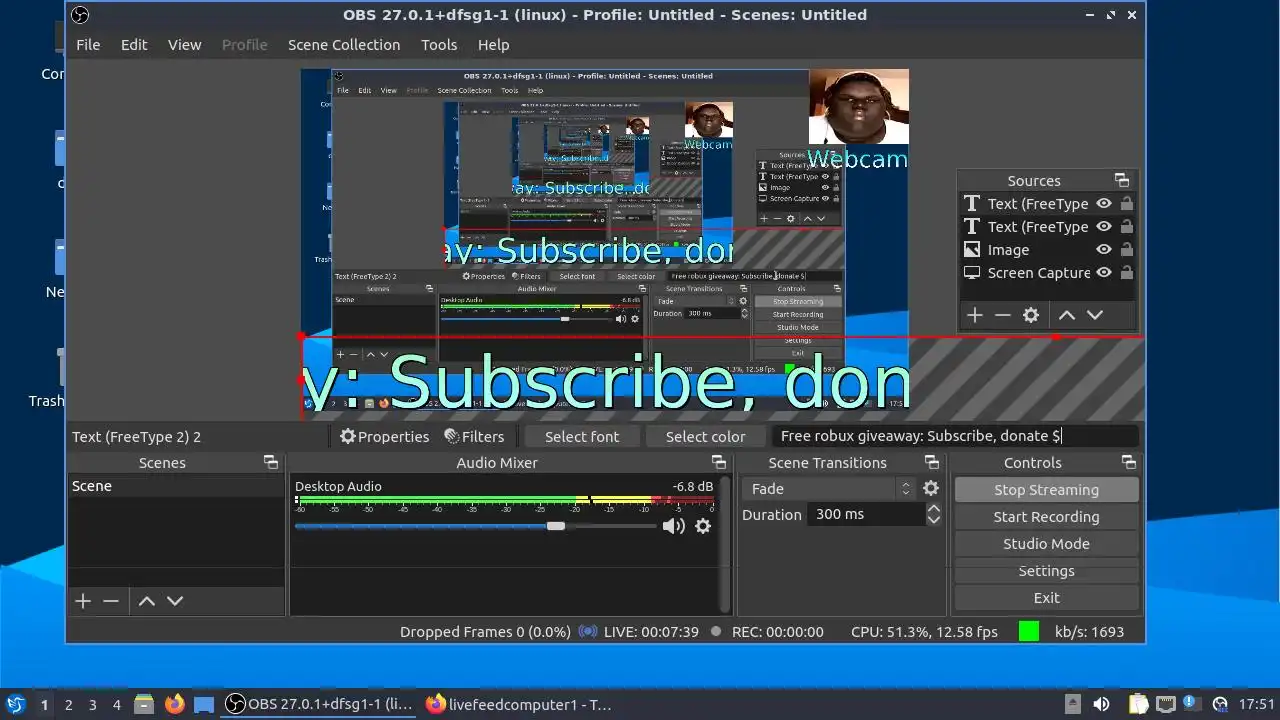Click the Select font button

tap(582, 436)
